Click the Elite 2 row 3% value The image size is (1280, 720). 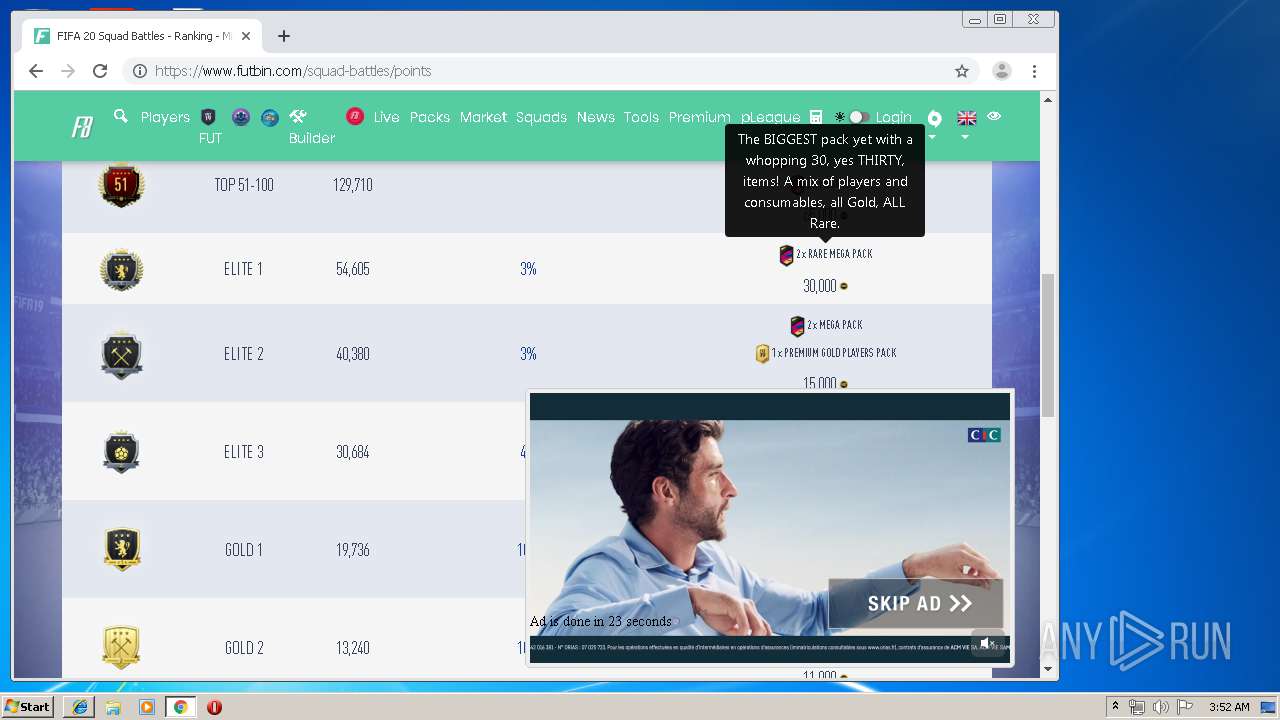point(528,354)
